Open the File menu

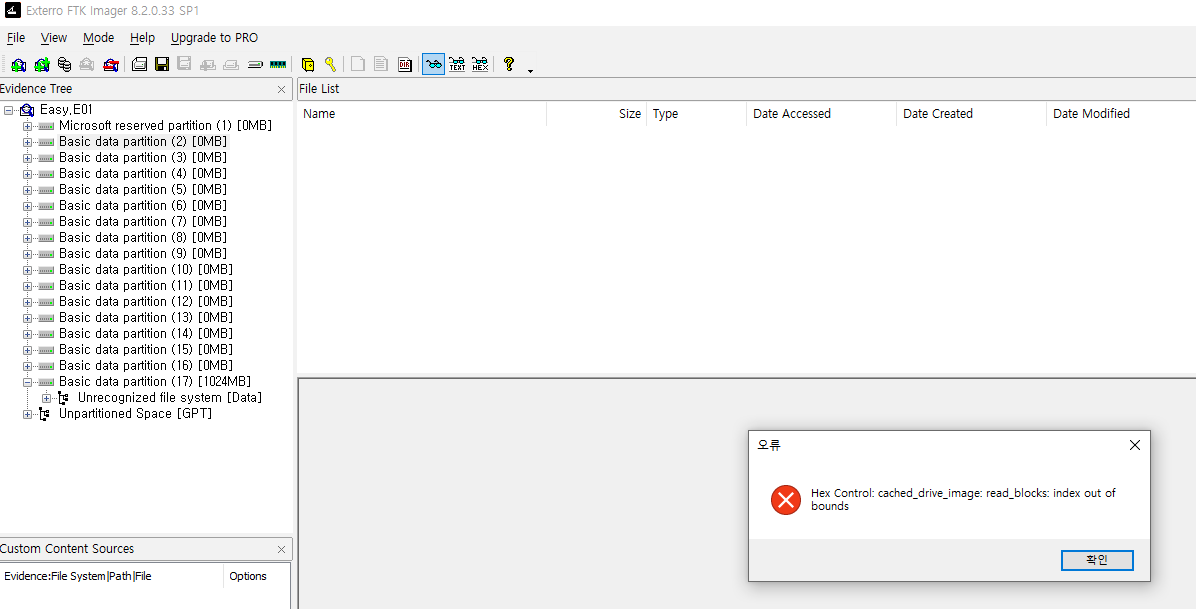pyautogui.click(x=16, y=38)
